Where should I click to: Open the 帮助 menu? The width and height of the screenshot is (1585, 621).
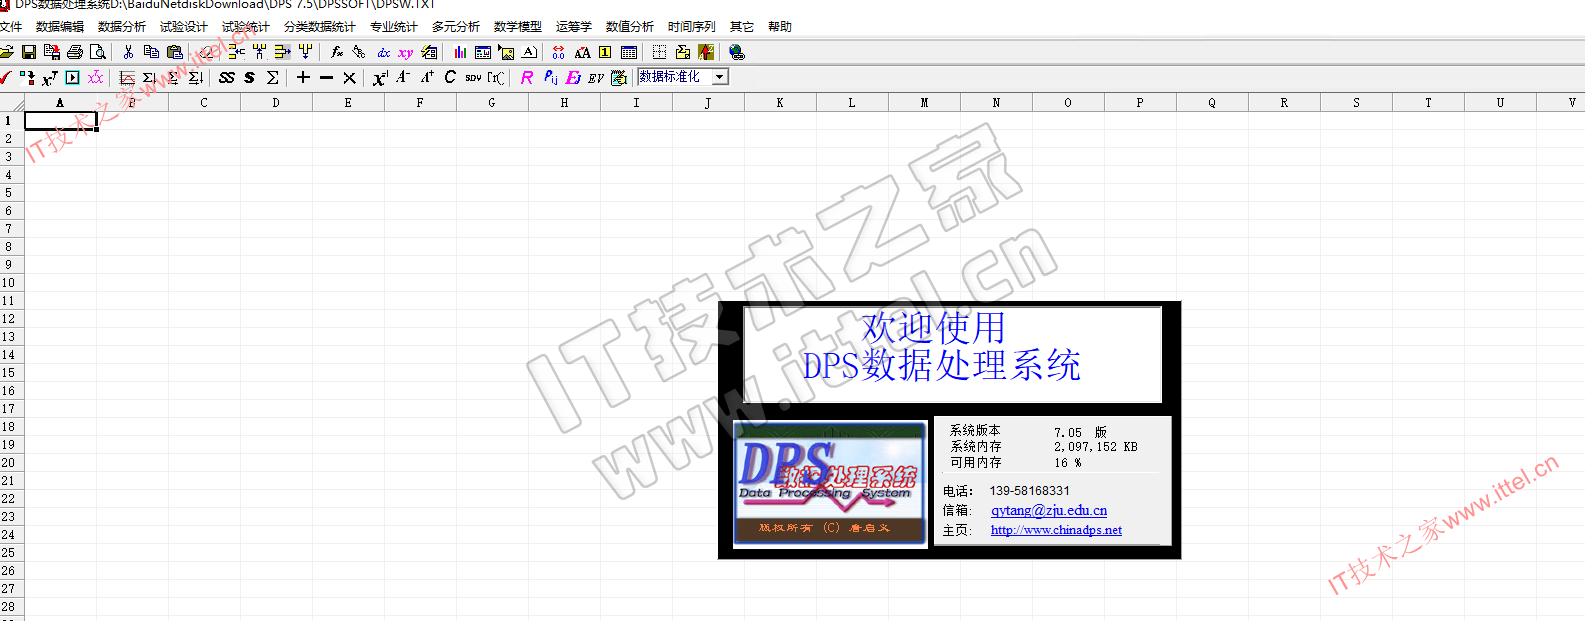(780, 27)
